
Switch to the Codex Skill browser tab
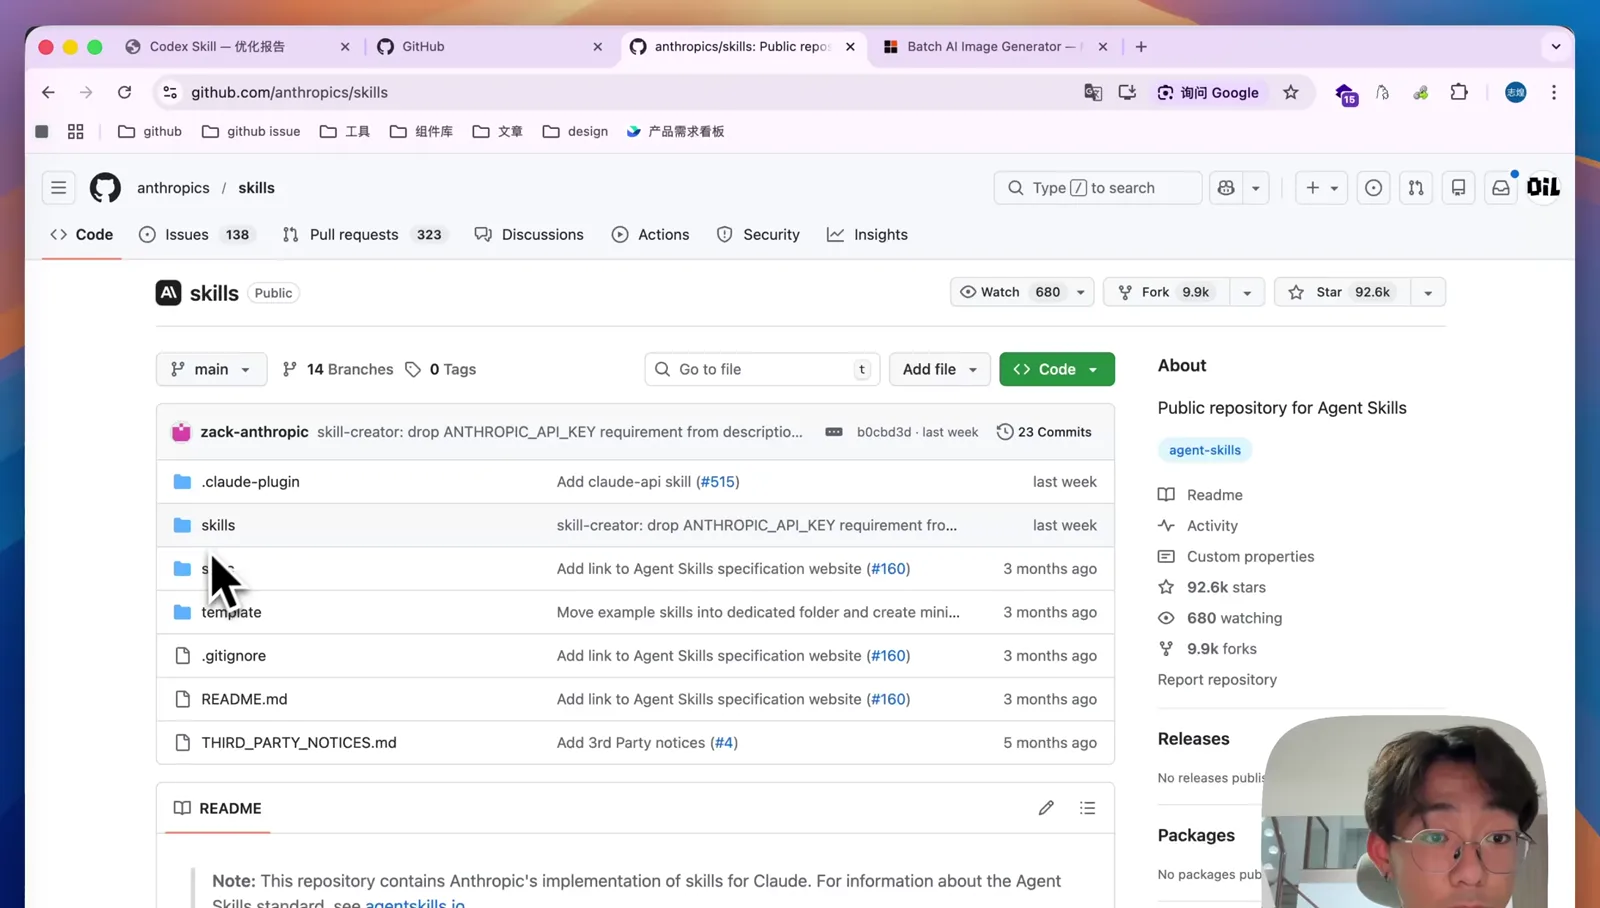[238, 47]
